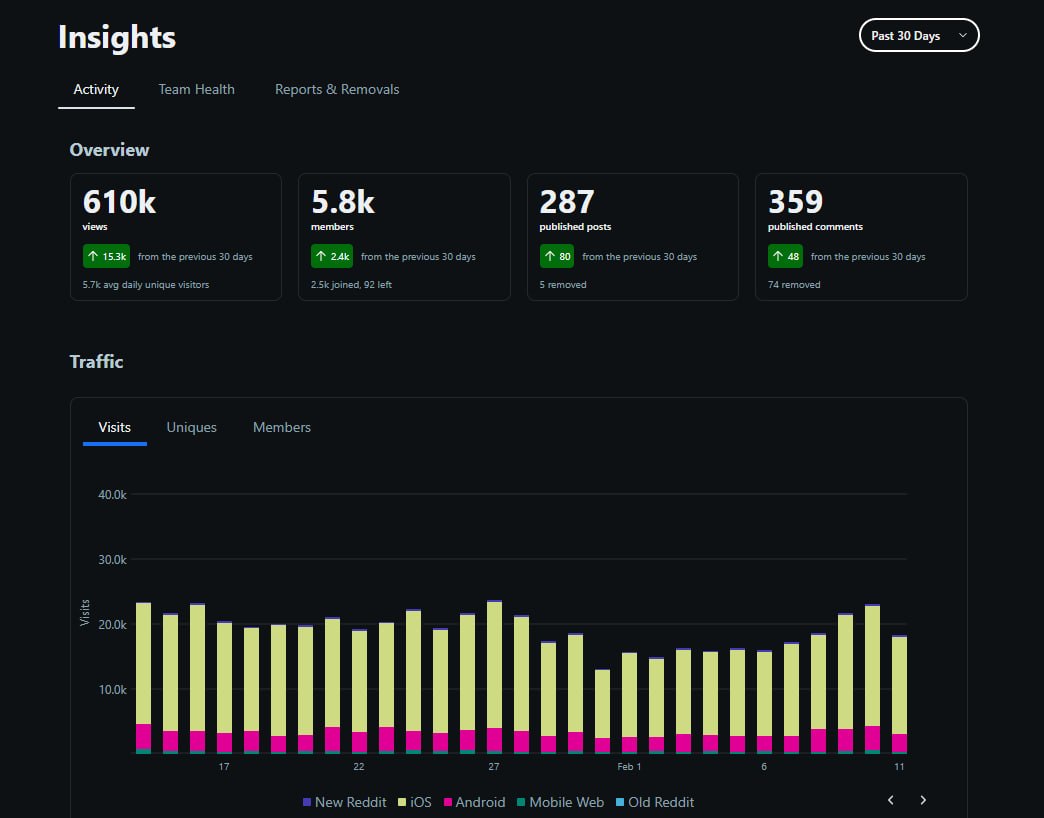The width and height of the screenshot is (1044, 818).
Task: Open the Reports & Removals tab
Action: 337,89
